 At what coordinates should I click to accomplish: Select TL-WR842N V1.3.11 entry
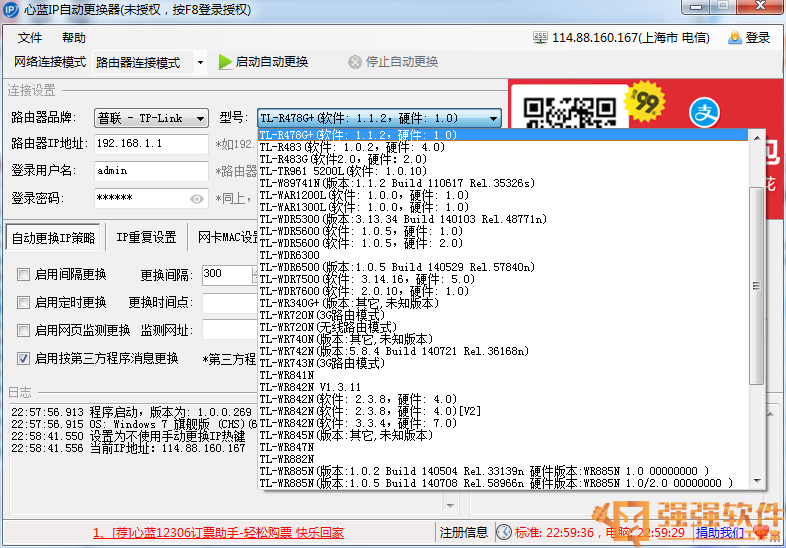coord(503,388)
